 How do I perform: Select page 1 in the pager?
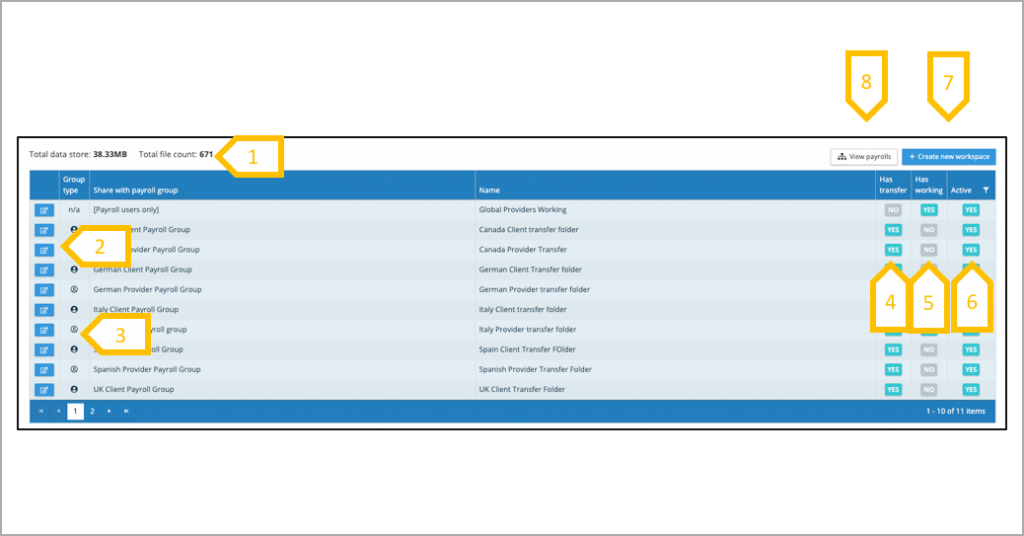click(x=75, y=411)
